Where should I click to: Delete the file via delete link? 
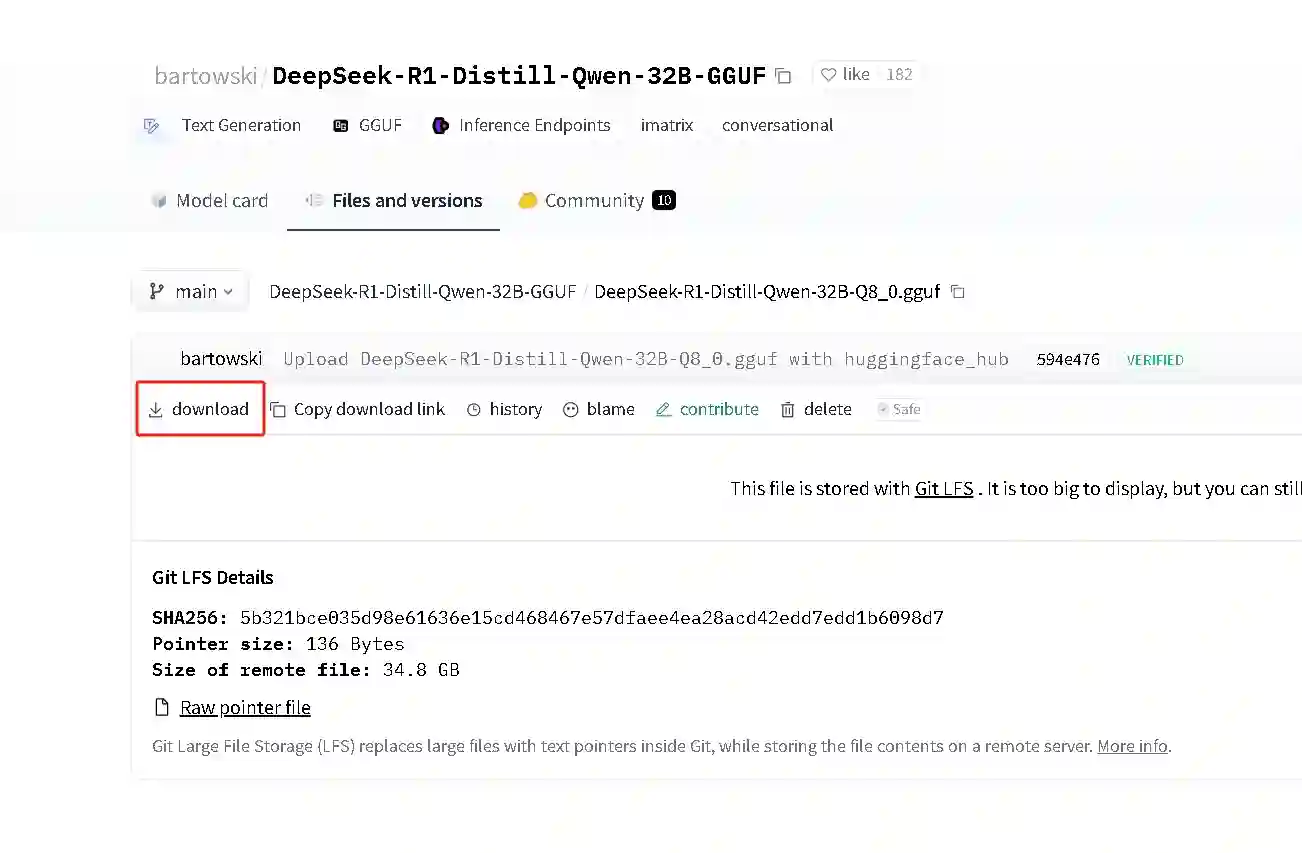(828, 409)
